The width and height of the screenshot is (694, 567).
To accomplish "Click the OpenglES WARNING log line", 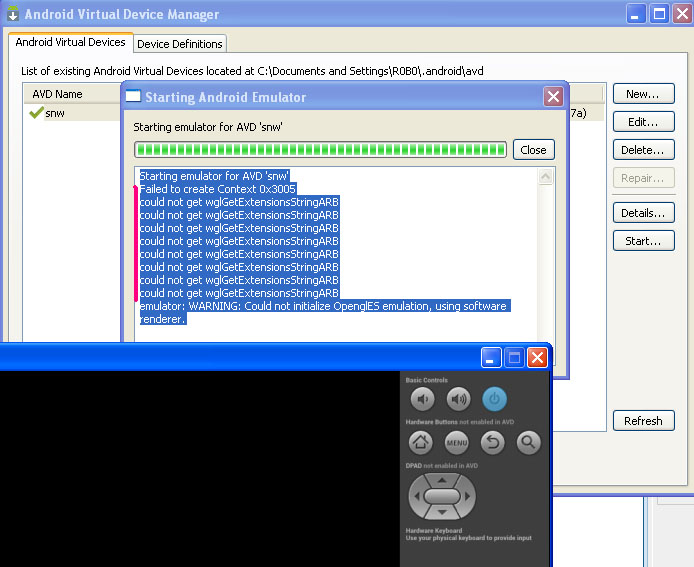I will pos(325,312).
